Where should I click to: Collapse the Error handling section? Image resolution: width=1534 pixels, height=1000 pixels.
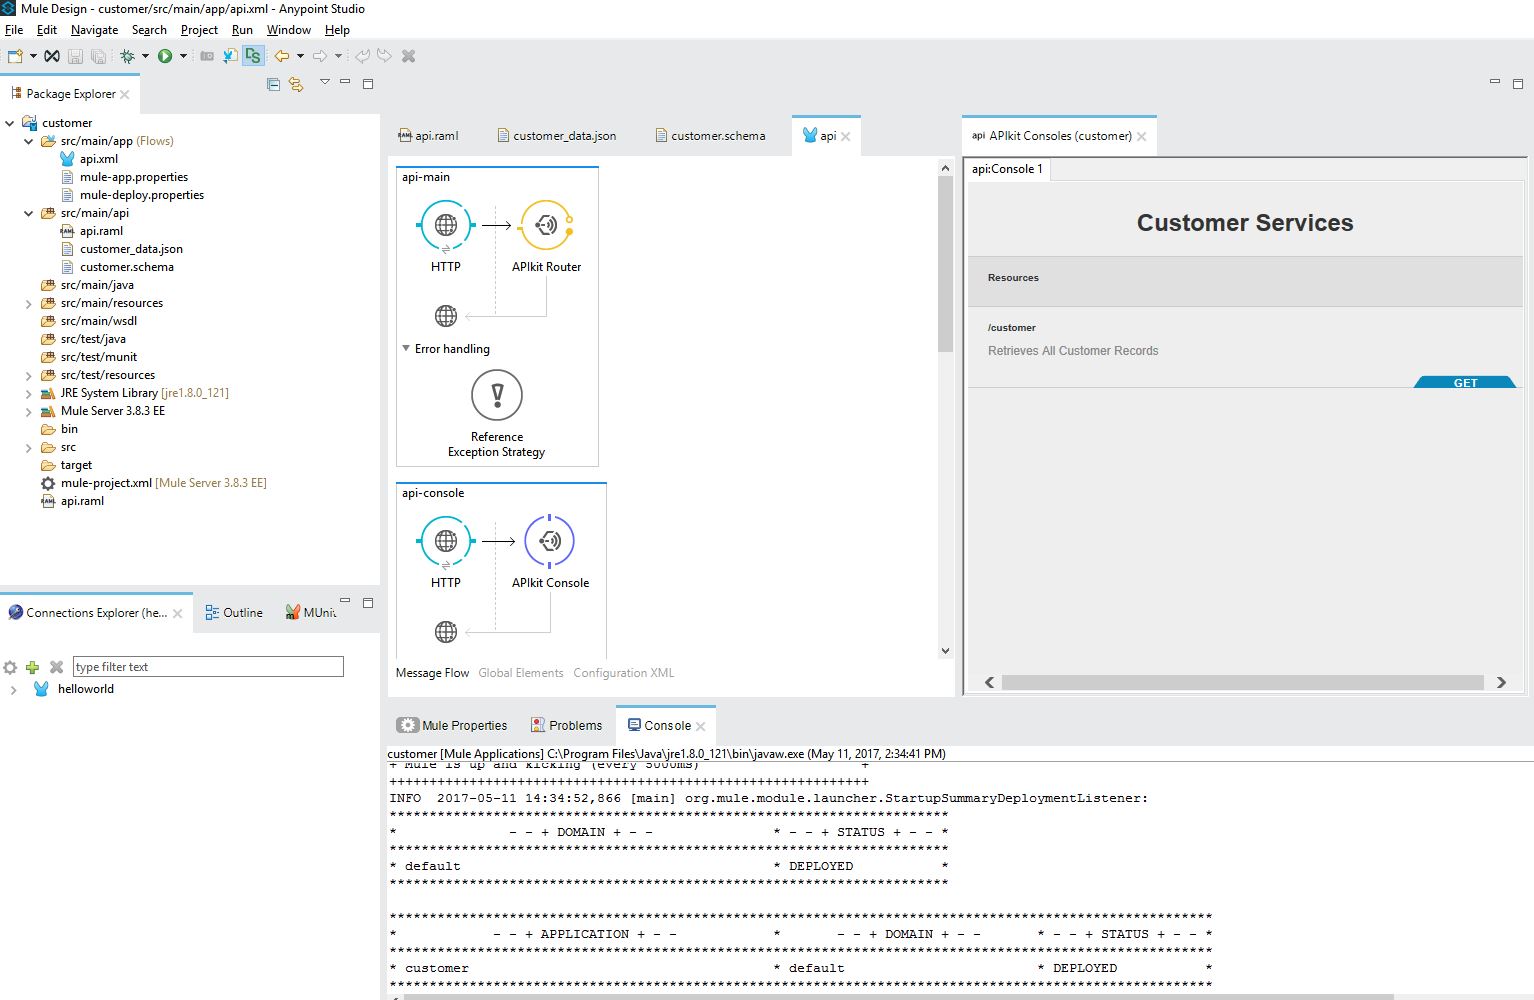tap(406, 349)
